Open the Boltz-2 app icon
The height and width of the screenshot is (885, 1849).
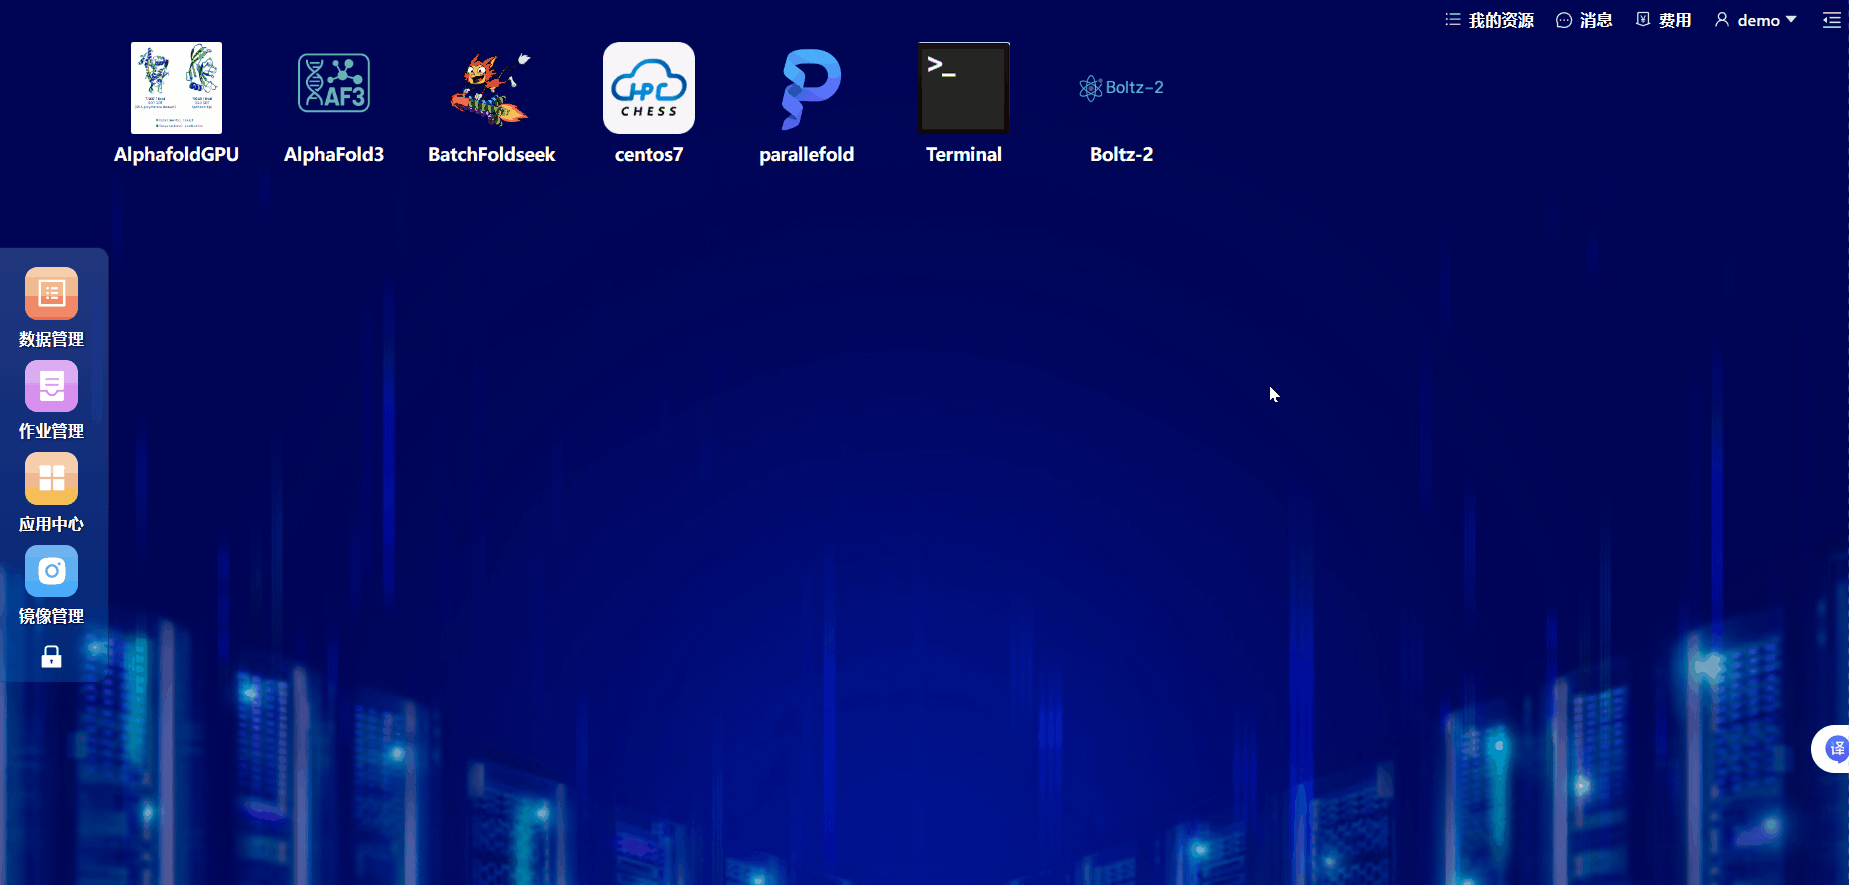pos(1121,88)
